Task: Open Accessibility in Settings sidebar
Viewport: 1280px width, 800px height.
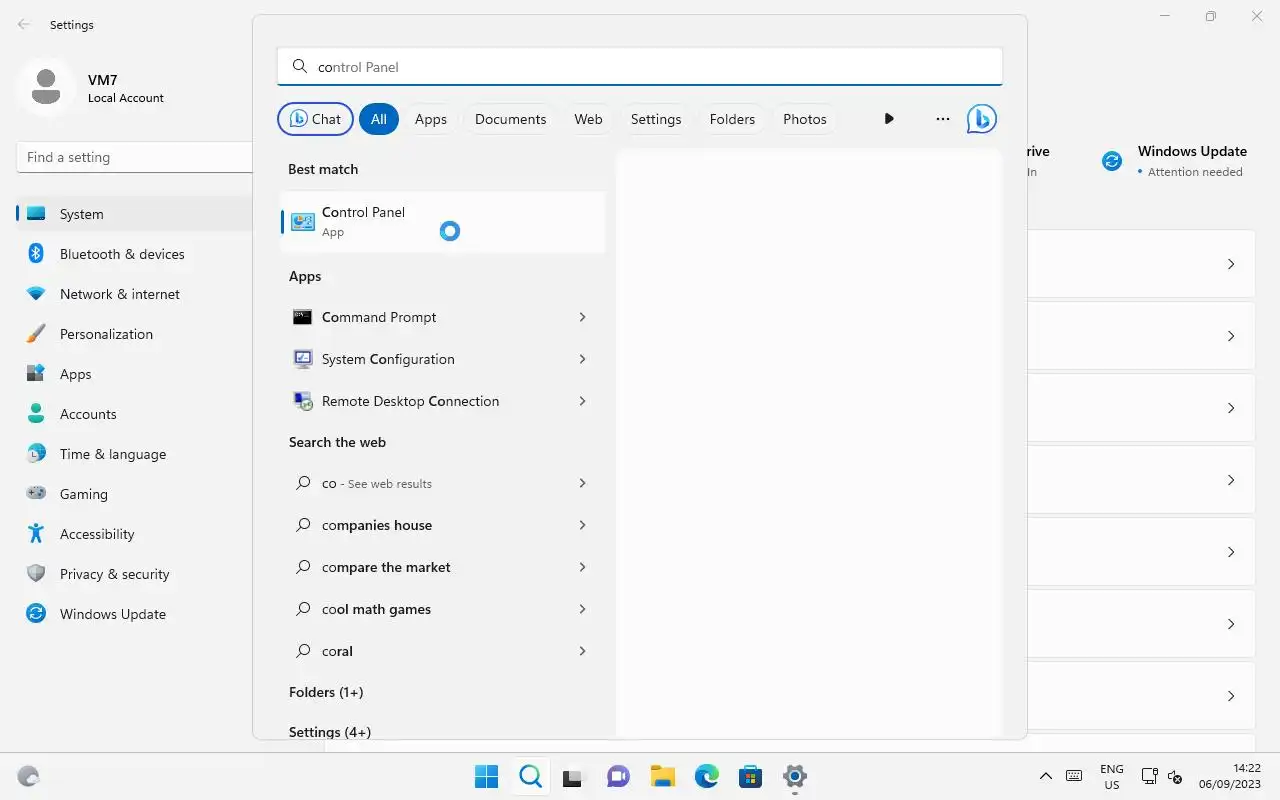Action: (134, 534)
